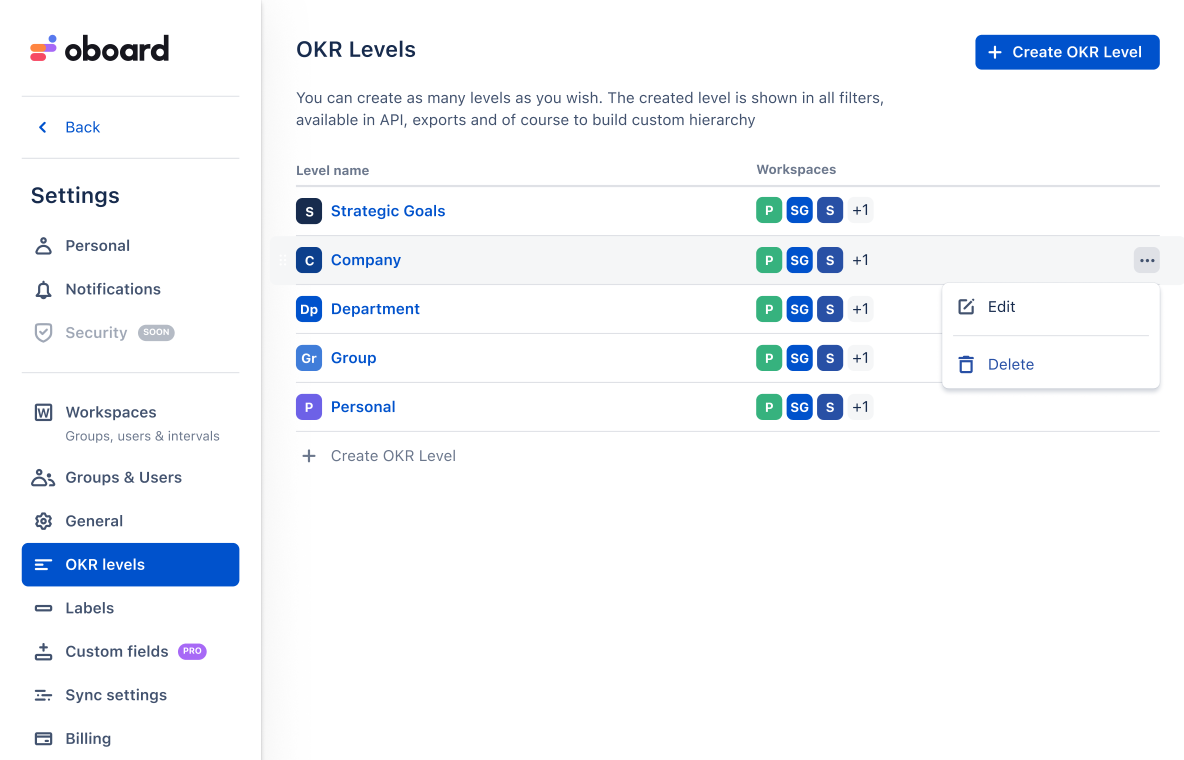Click SG workspace badge on Company row
Viewport: 1184px width, 760px height.
[x=800, y=261]
